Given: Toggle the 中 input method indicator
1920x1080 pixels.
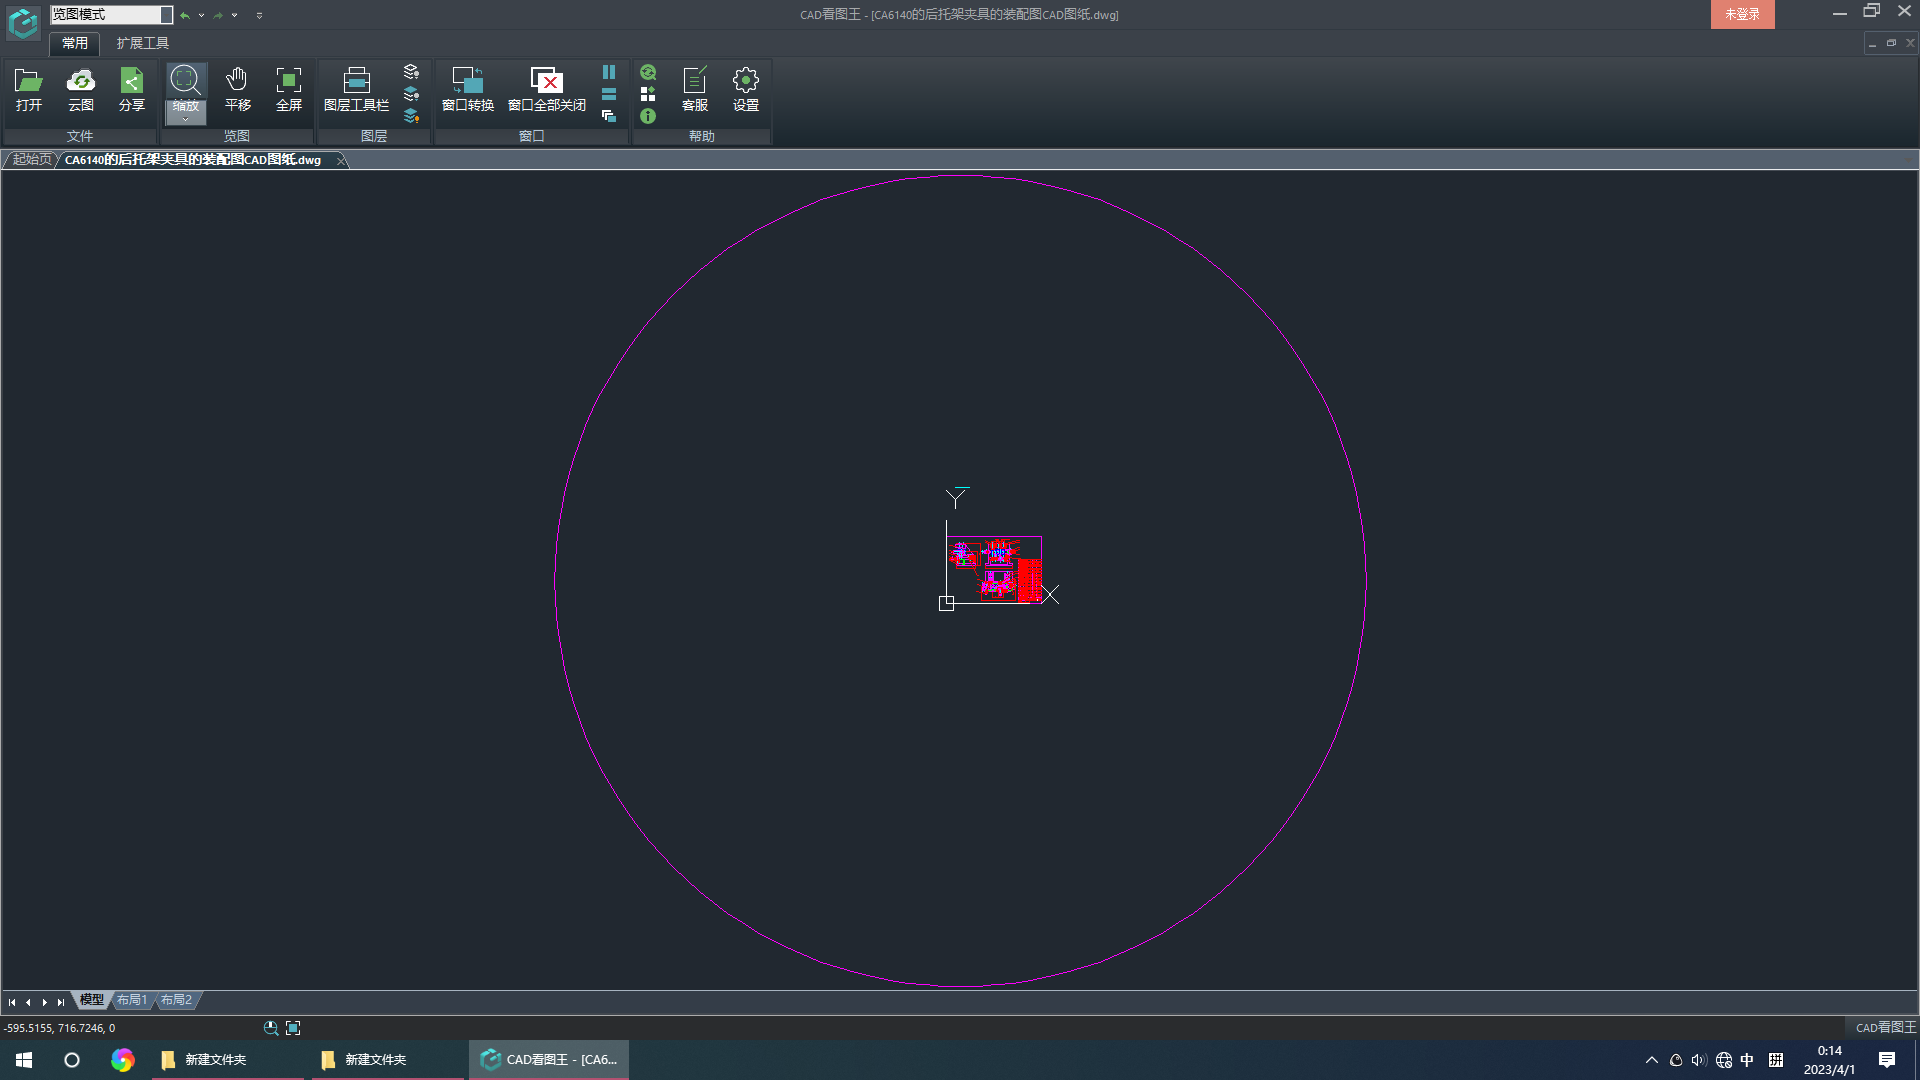Looking at the screenshot, I should click(1747, 1060).
